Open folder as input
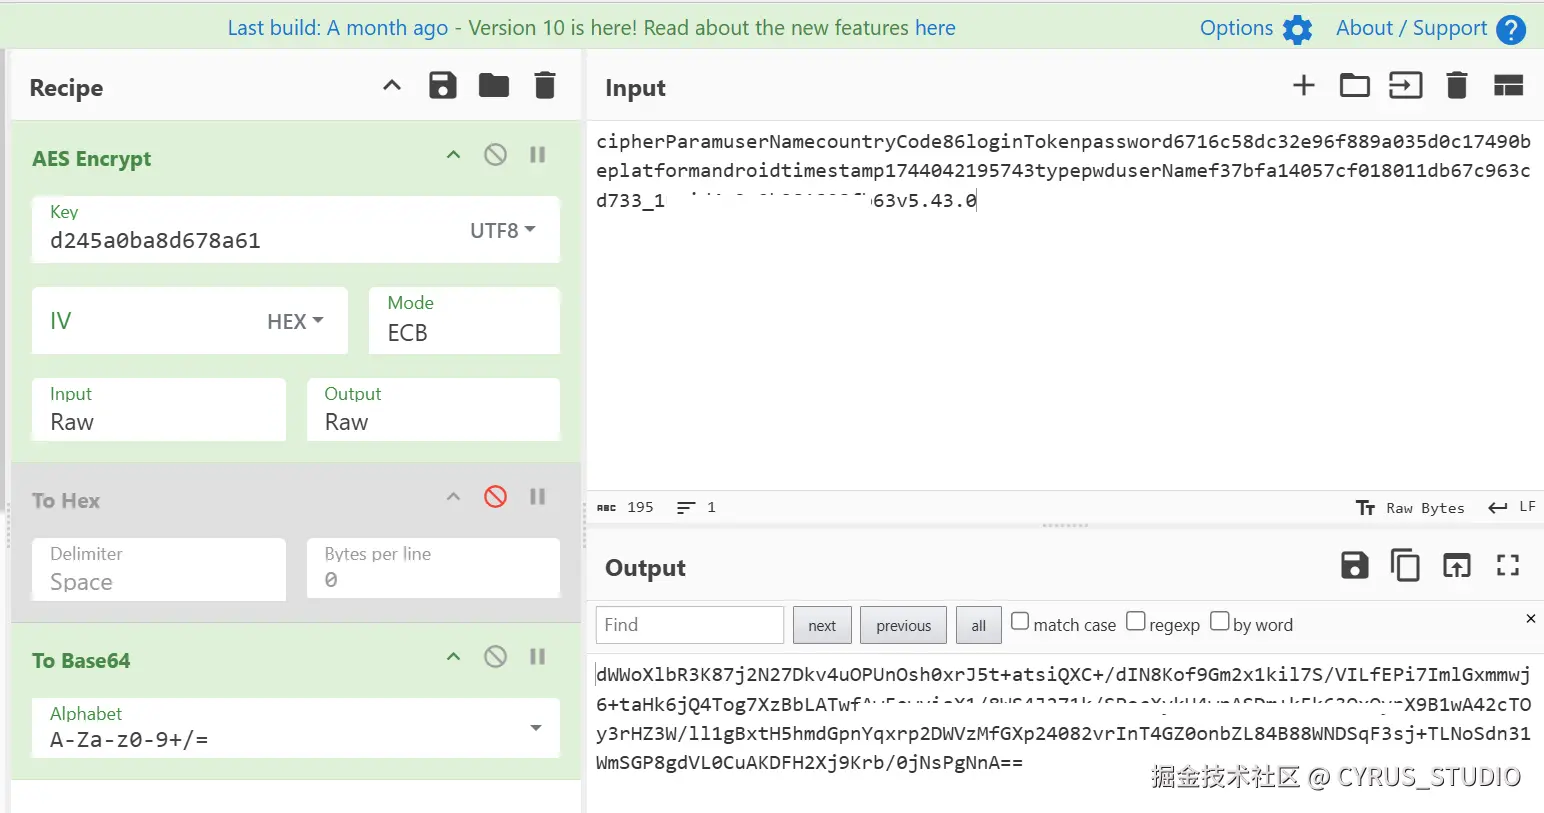 (x=1355, y=85)
